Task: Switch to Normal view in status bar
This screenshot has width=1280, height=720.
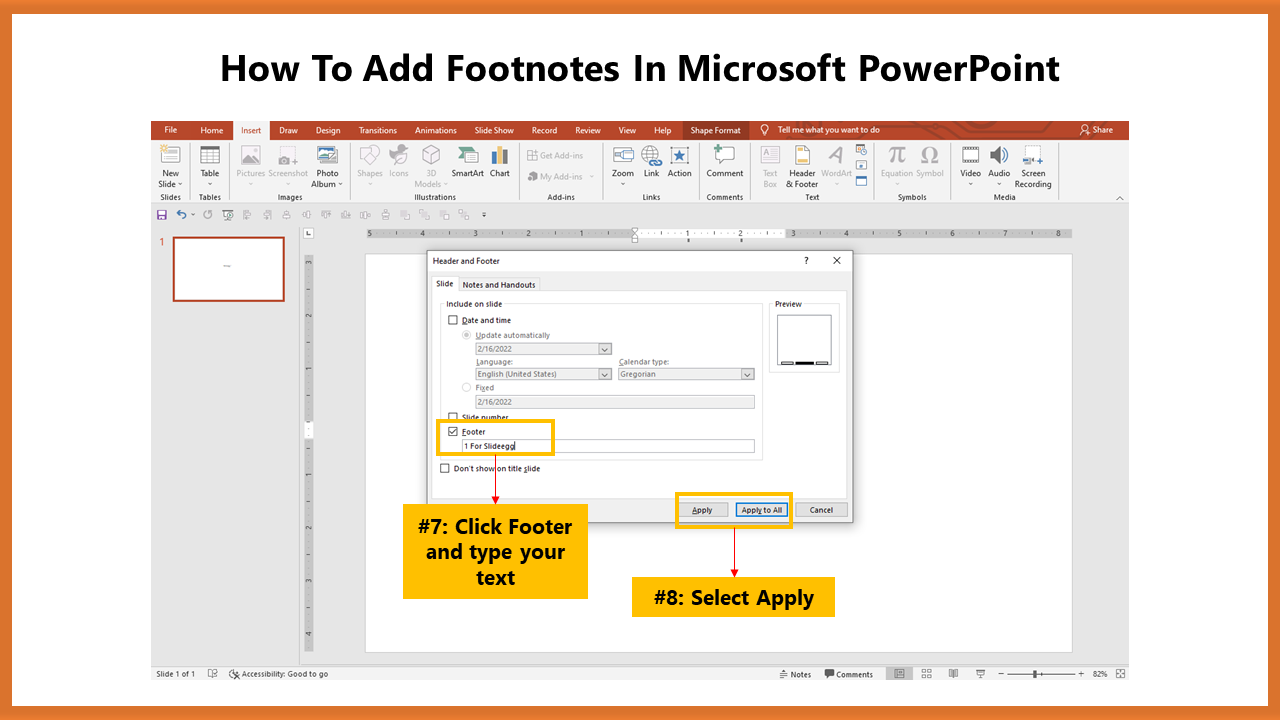Action: point(900,674)
